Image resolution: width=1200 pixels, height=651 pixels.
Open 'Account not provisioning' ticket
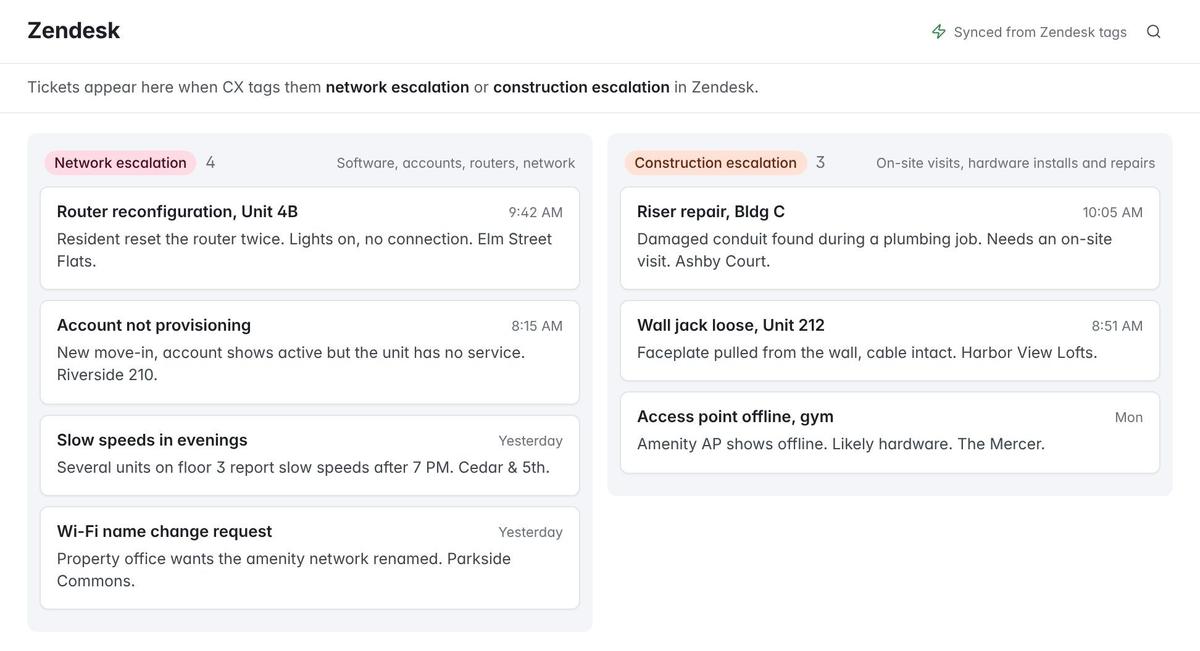coord(310,352)
